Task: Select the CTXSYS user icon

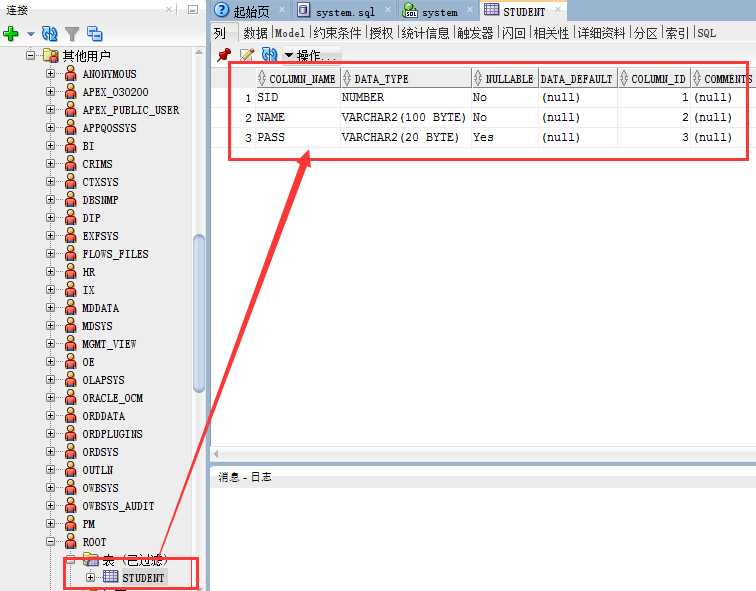Action: [x=71, y=181]
